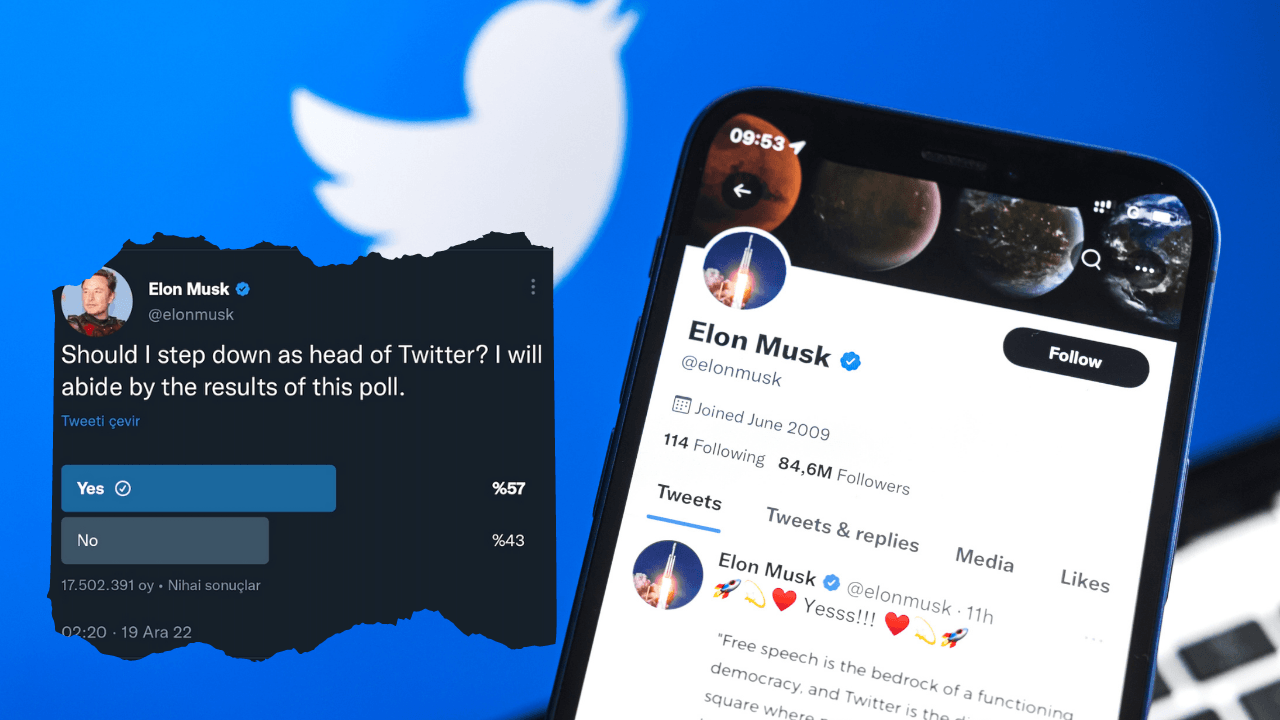Select the No poll option
This screenshot has width=1280, height=720.
pos(164,540)
